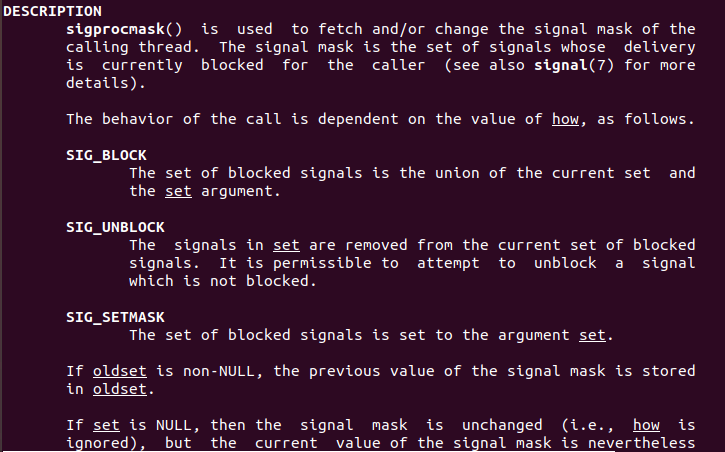Image resolution: width=725 pixels, height=452 pixels.
Task: Click underlined set ending SIG_SETMASK description
Action: (x=592, y=336)
